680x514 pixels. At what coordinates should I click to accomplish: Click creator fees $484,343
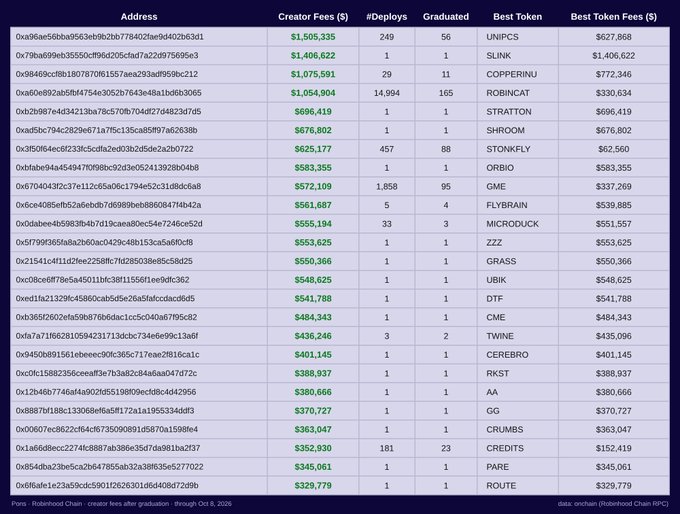(x=313, y=317)
